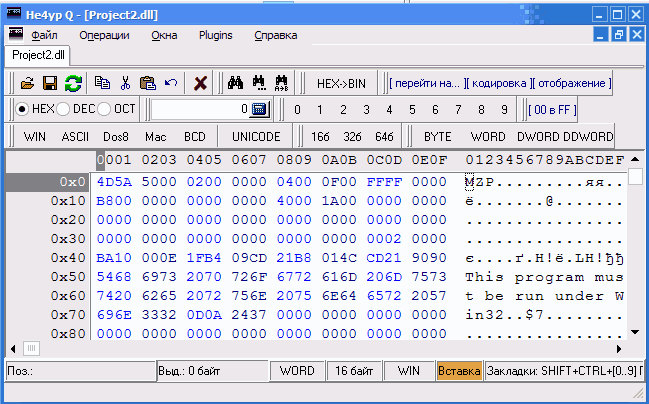Select the DEC radio button

coord(63,109)
